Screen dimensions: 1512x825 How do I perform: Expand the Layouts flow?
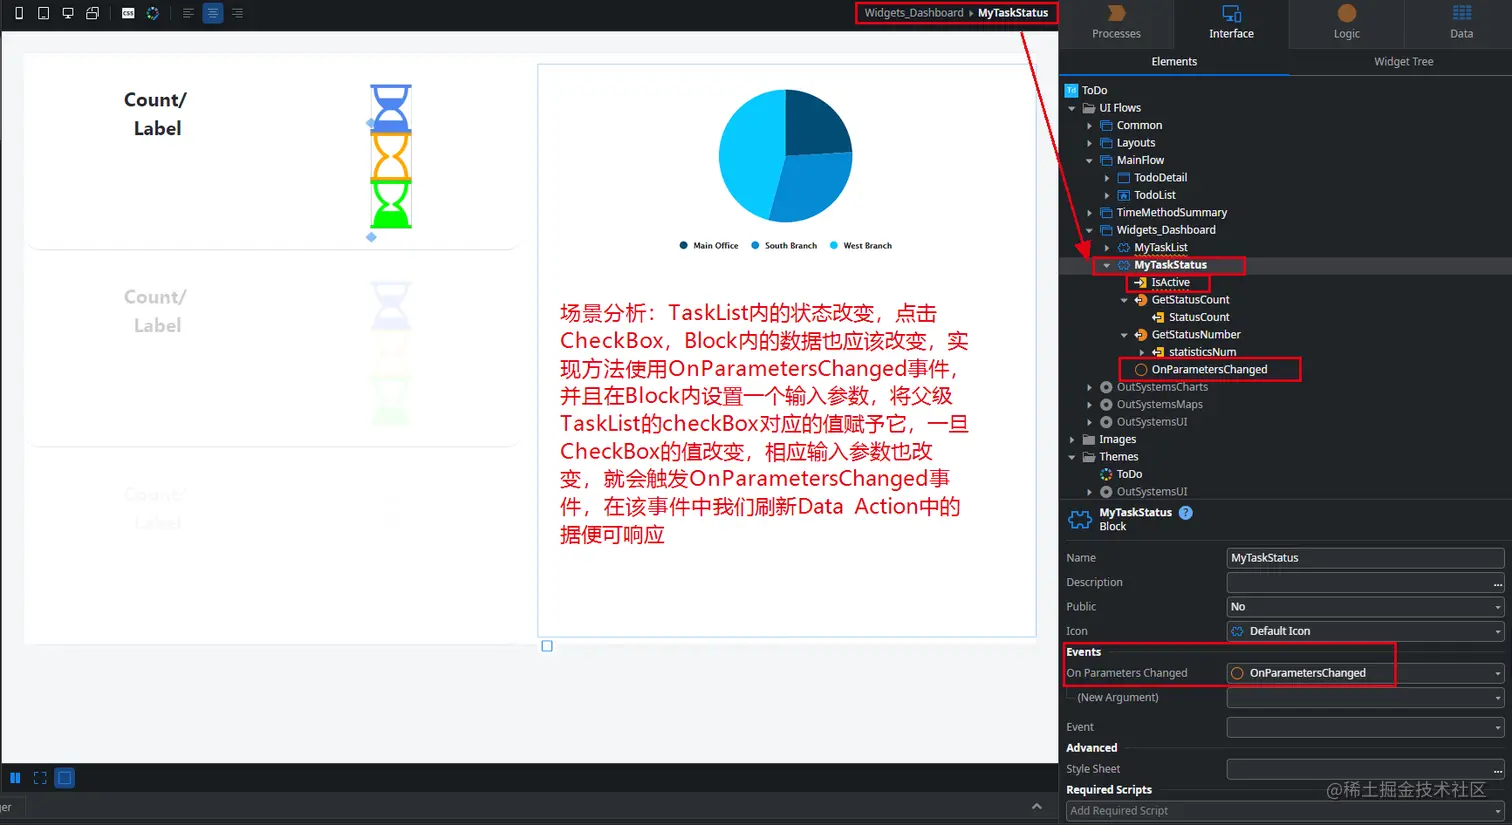(1090, 143)
